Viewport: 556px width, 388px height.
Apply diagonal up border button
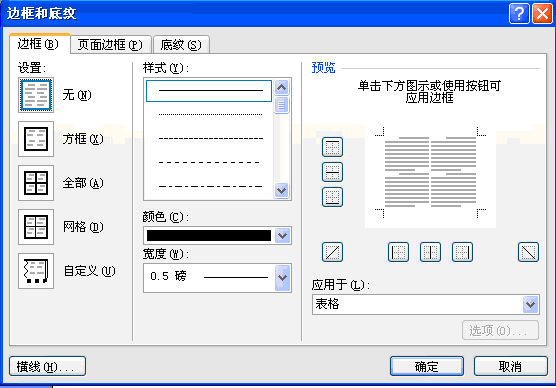click(x=332, y=252)
